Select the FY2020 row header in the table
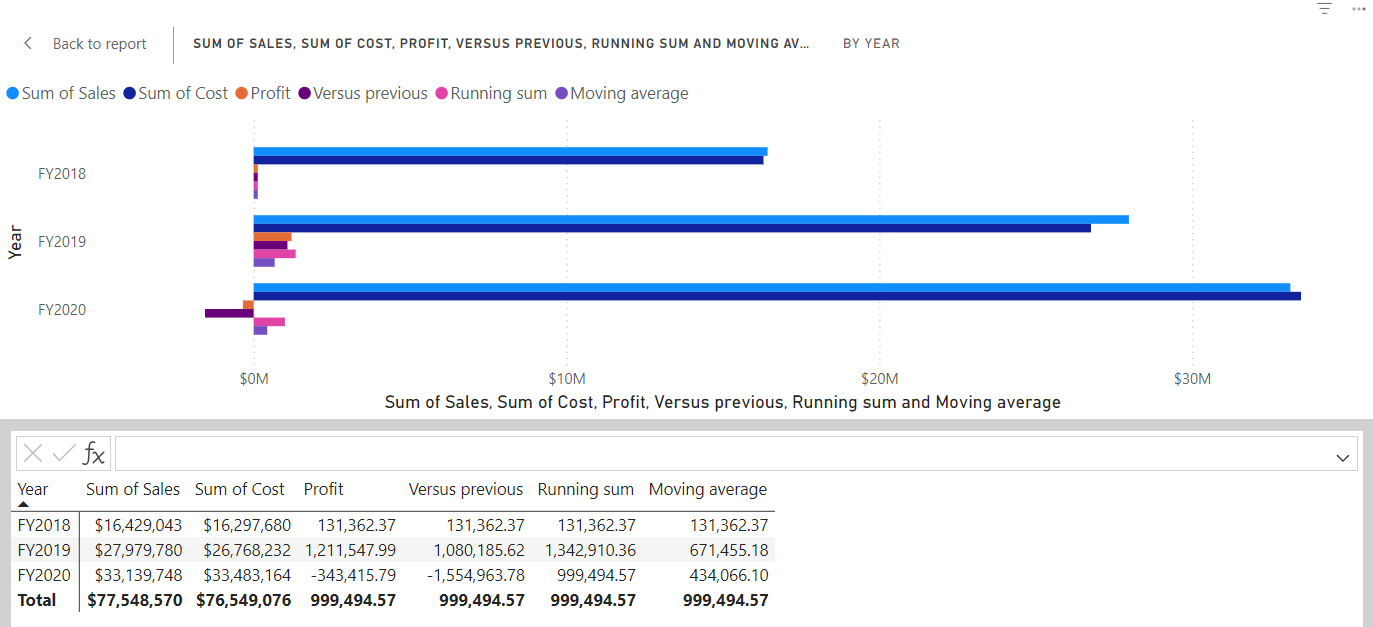The image size is (1373, 627). 45,575
